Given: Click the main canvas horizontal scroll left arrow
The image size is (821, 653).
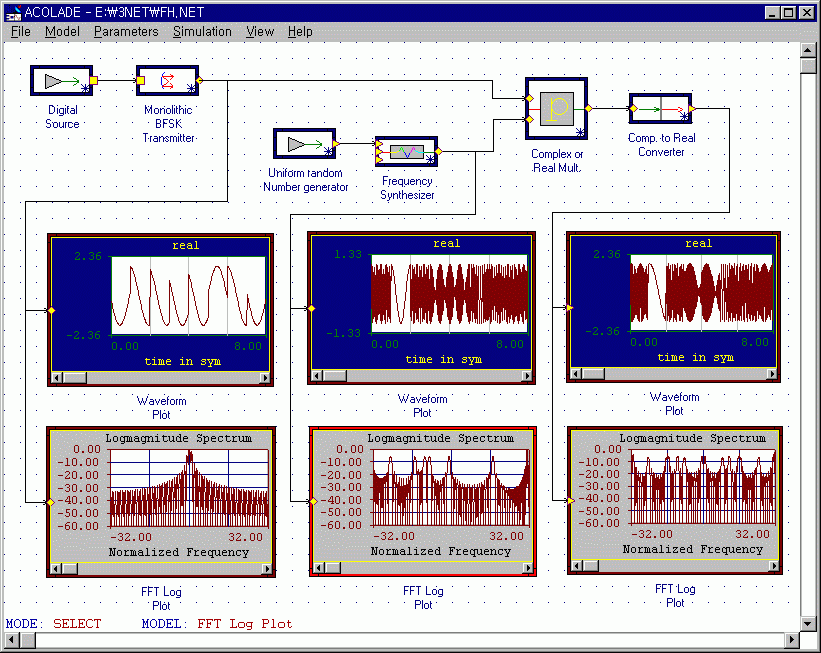Looking at the screenshot, I should 13,639.
